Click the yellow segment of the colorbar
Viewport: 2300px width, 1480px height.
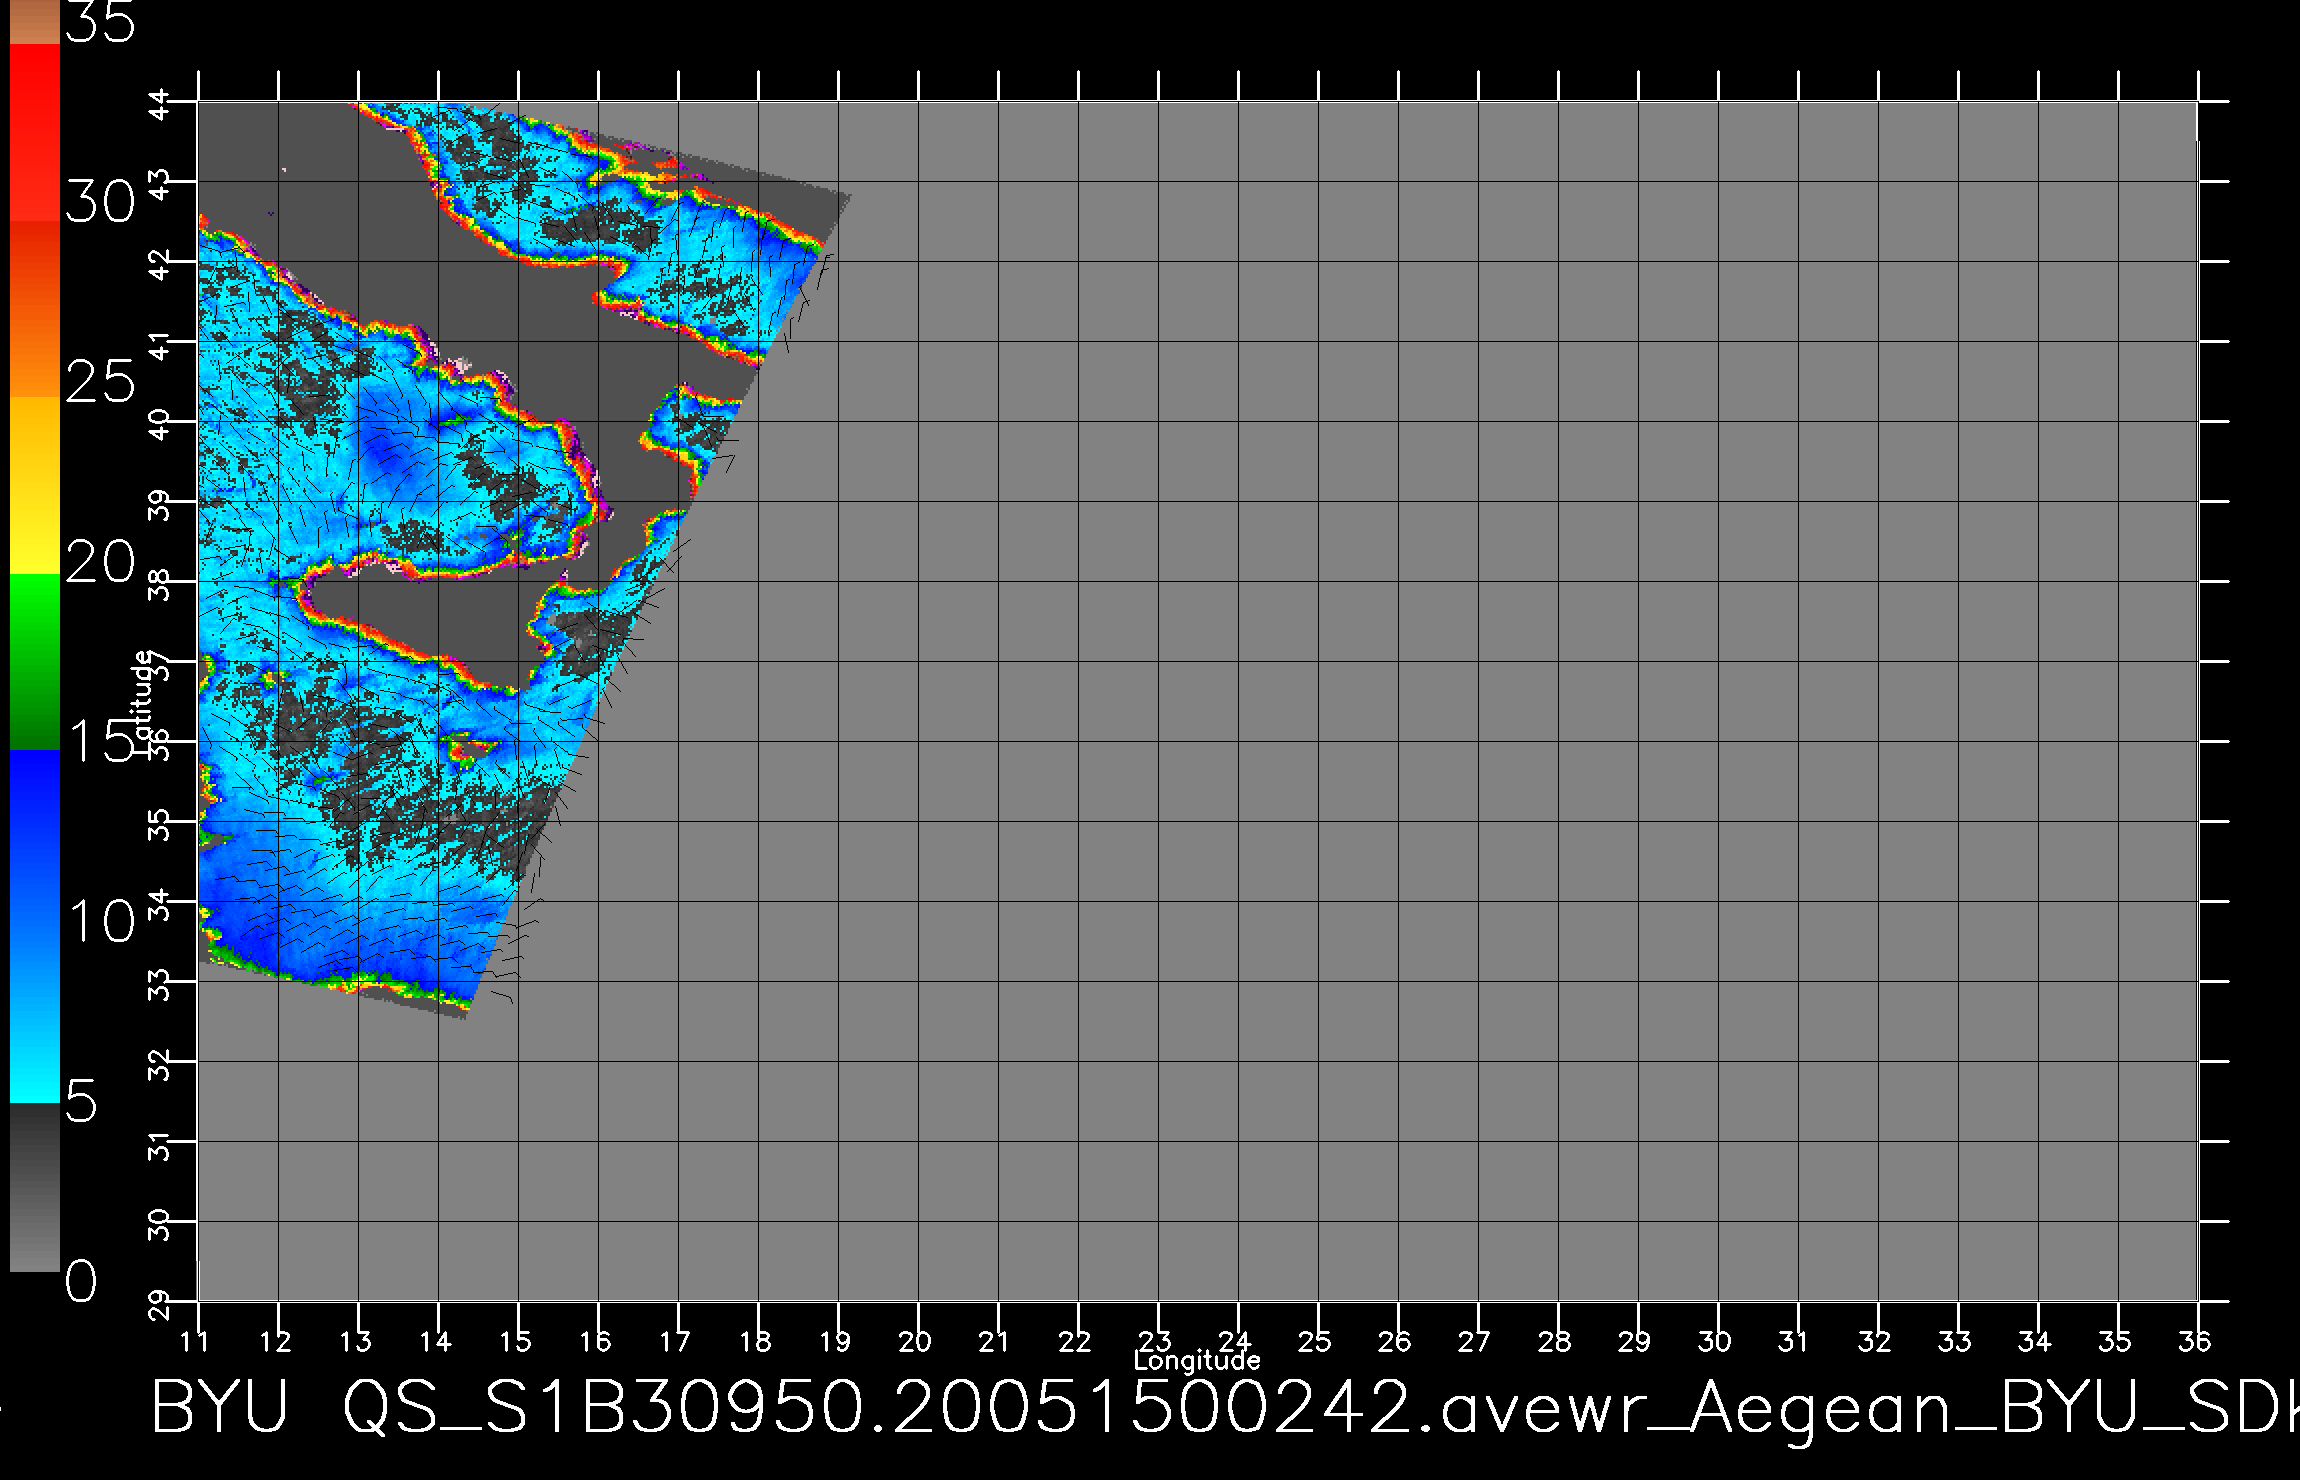click(35, 486)
